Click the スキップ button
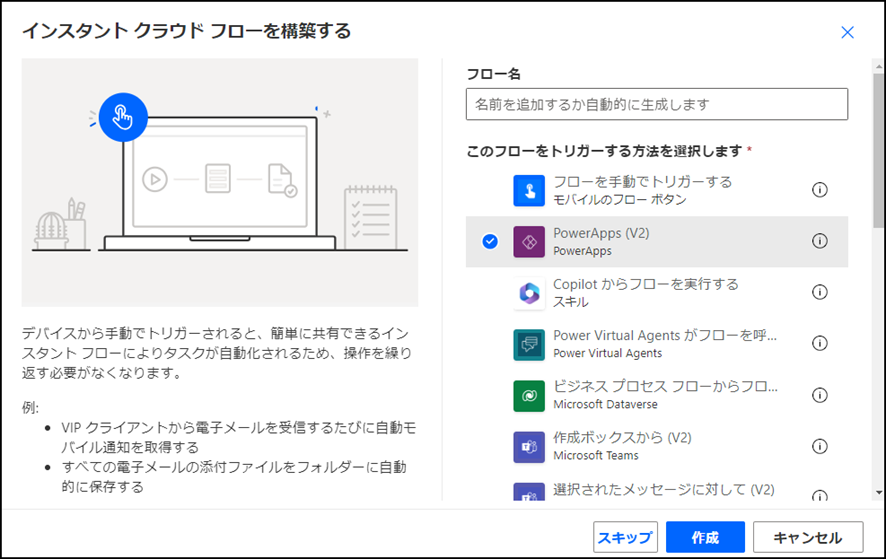Image resolution: width=886 pixels, height=559 pixels. coord(625,537)
